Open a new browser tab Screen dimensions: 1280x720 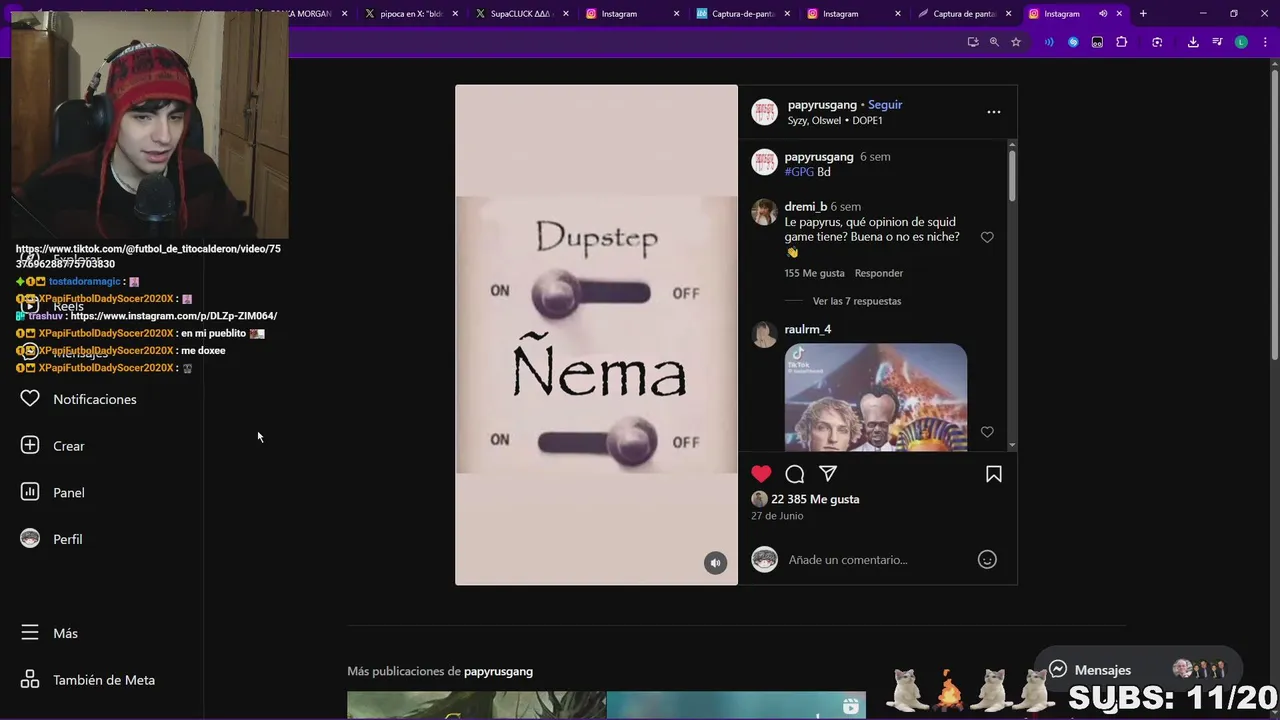coord(1143,14)
